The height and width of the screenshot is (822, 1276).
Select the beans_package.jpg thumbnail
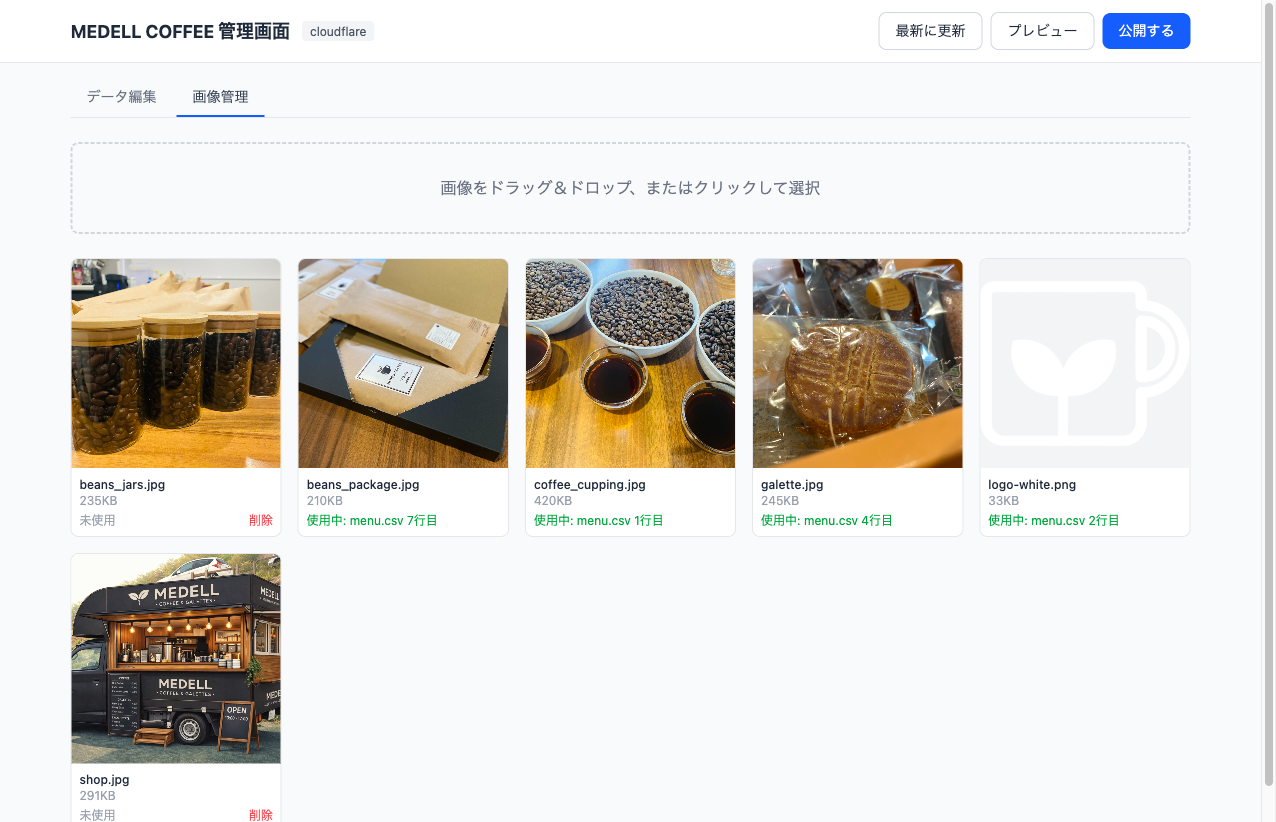tap(402, 363)
